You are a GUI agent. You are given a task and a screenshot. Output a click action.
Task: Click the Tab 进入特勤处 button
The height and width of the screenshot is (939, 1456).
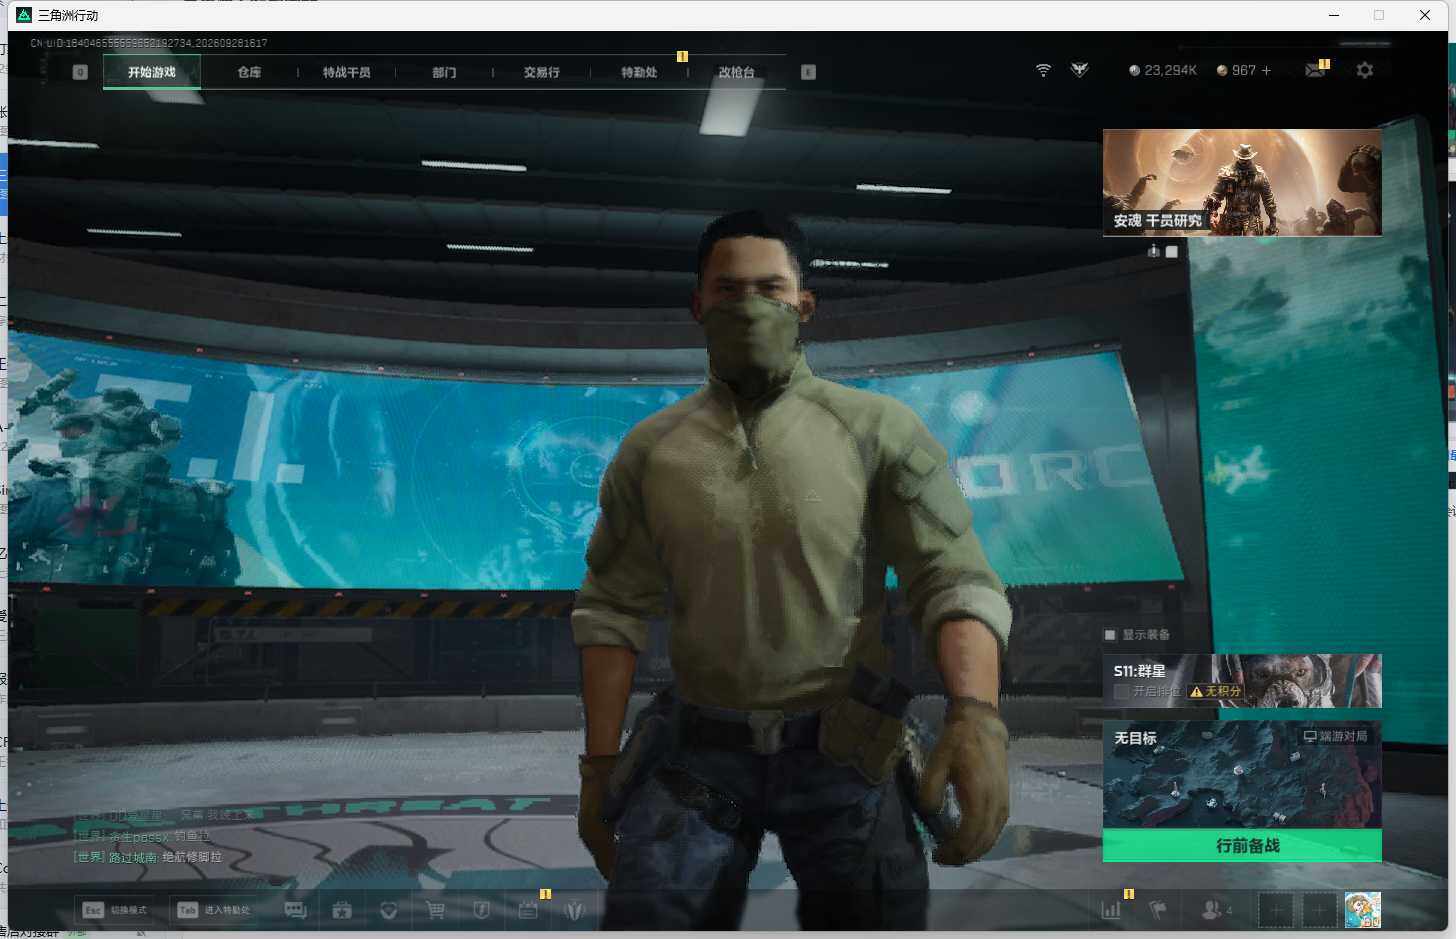tap(215, 910)
